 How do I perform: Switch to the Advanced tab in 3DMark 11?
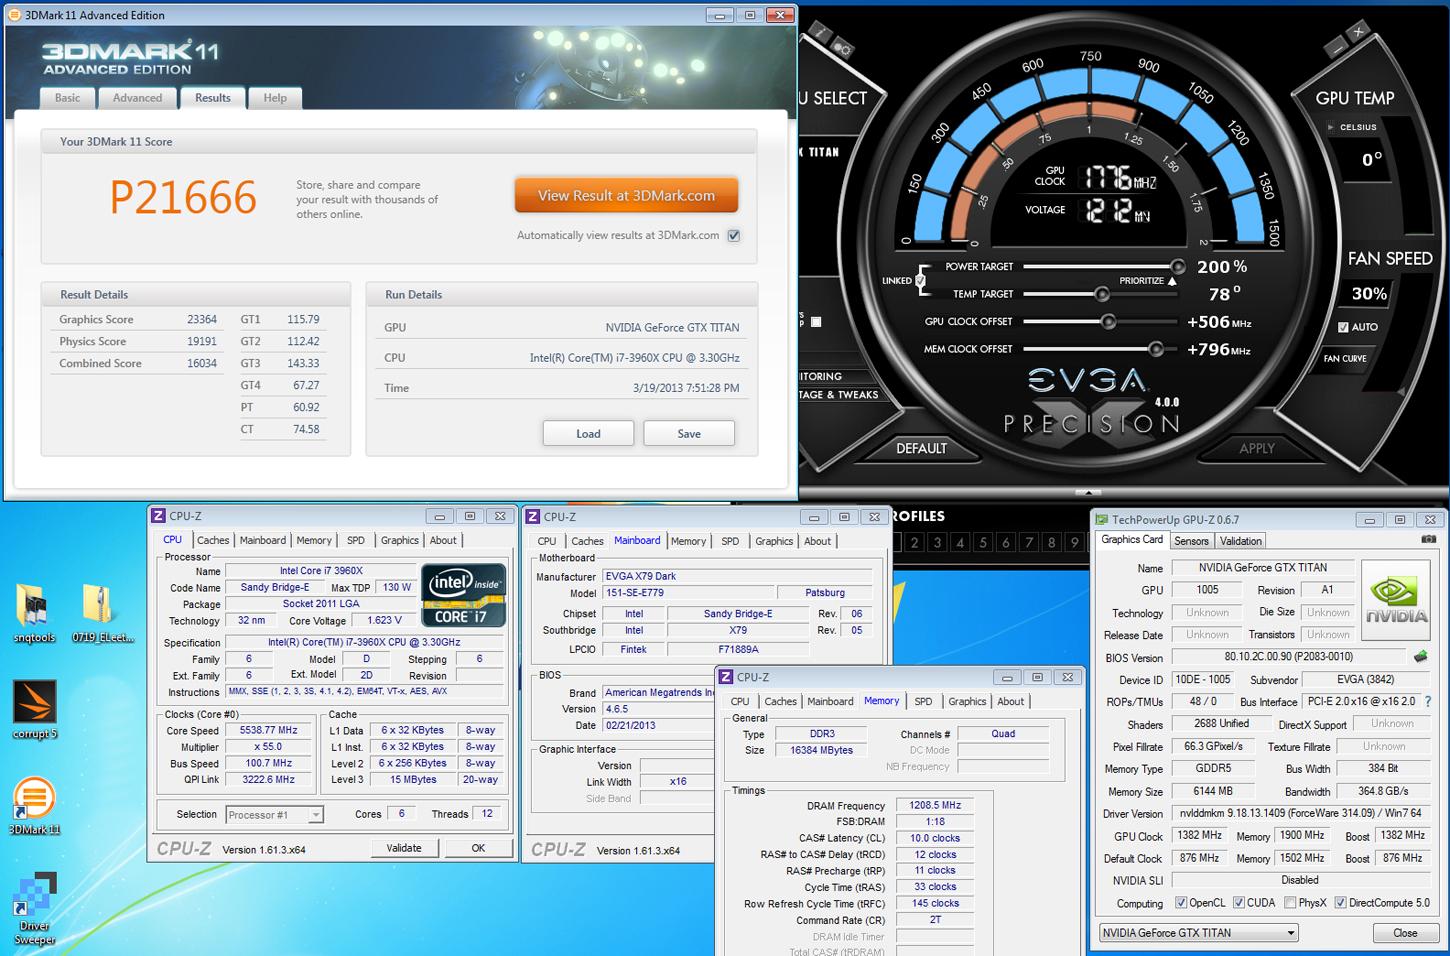tap(137, 98)
